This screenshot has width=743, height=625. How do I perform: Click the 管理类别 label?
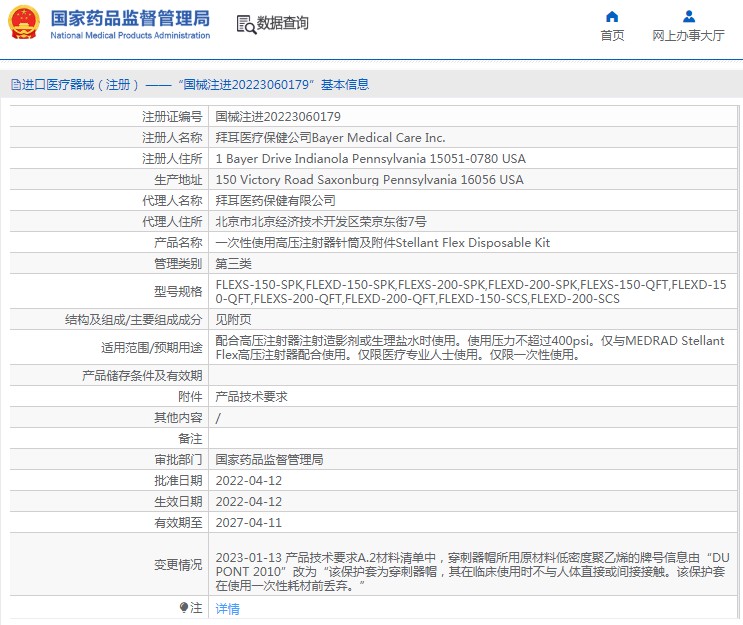click(178, 263)
